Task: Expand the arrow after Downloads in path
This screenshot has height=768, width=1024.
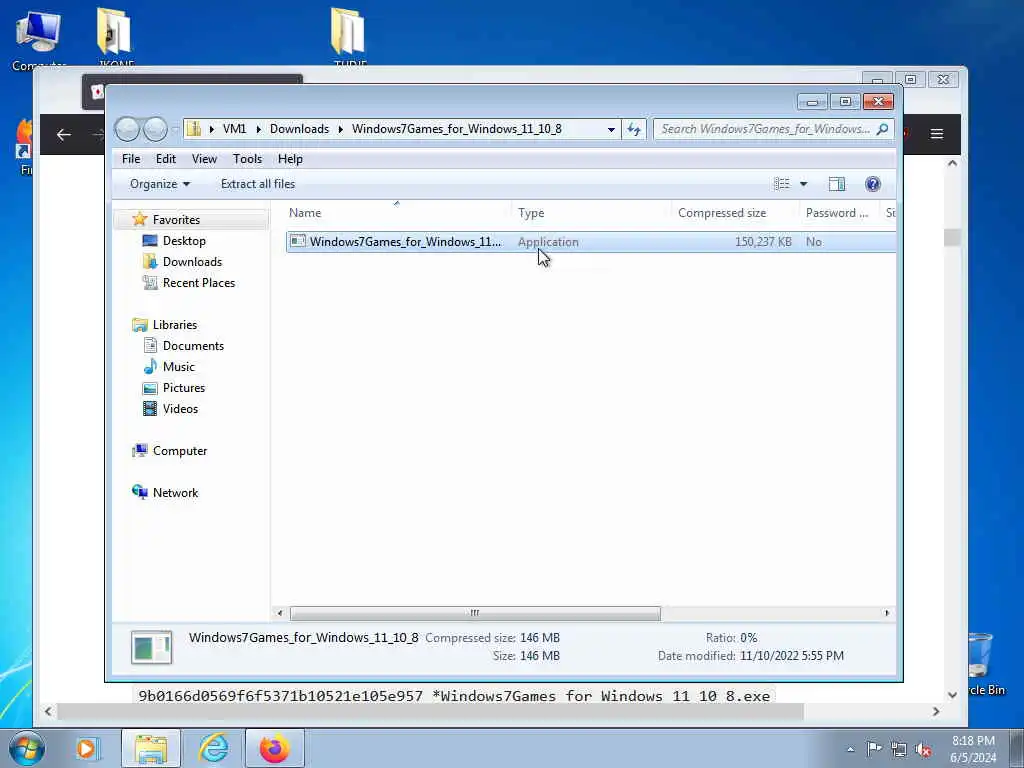Action: (340, 129)
